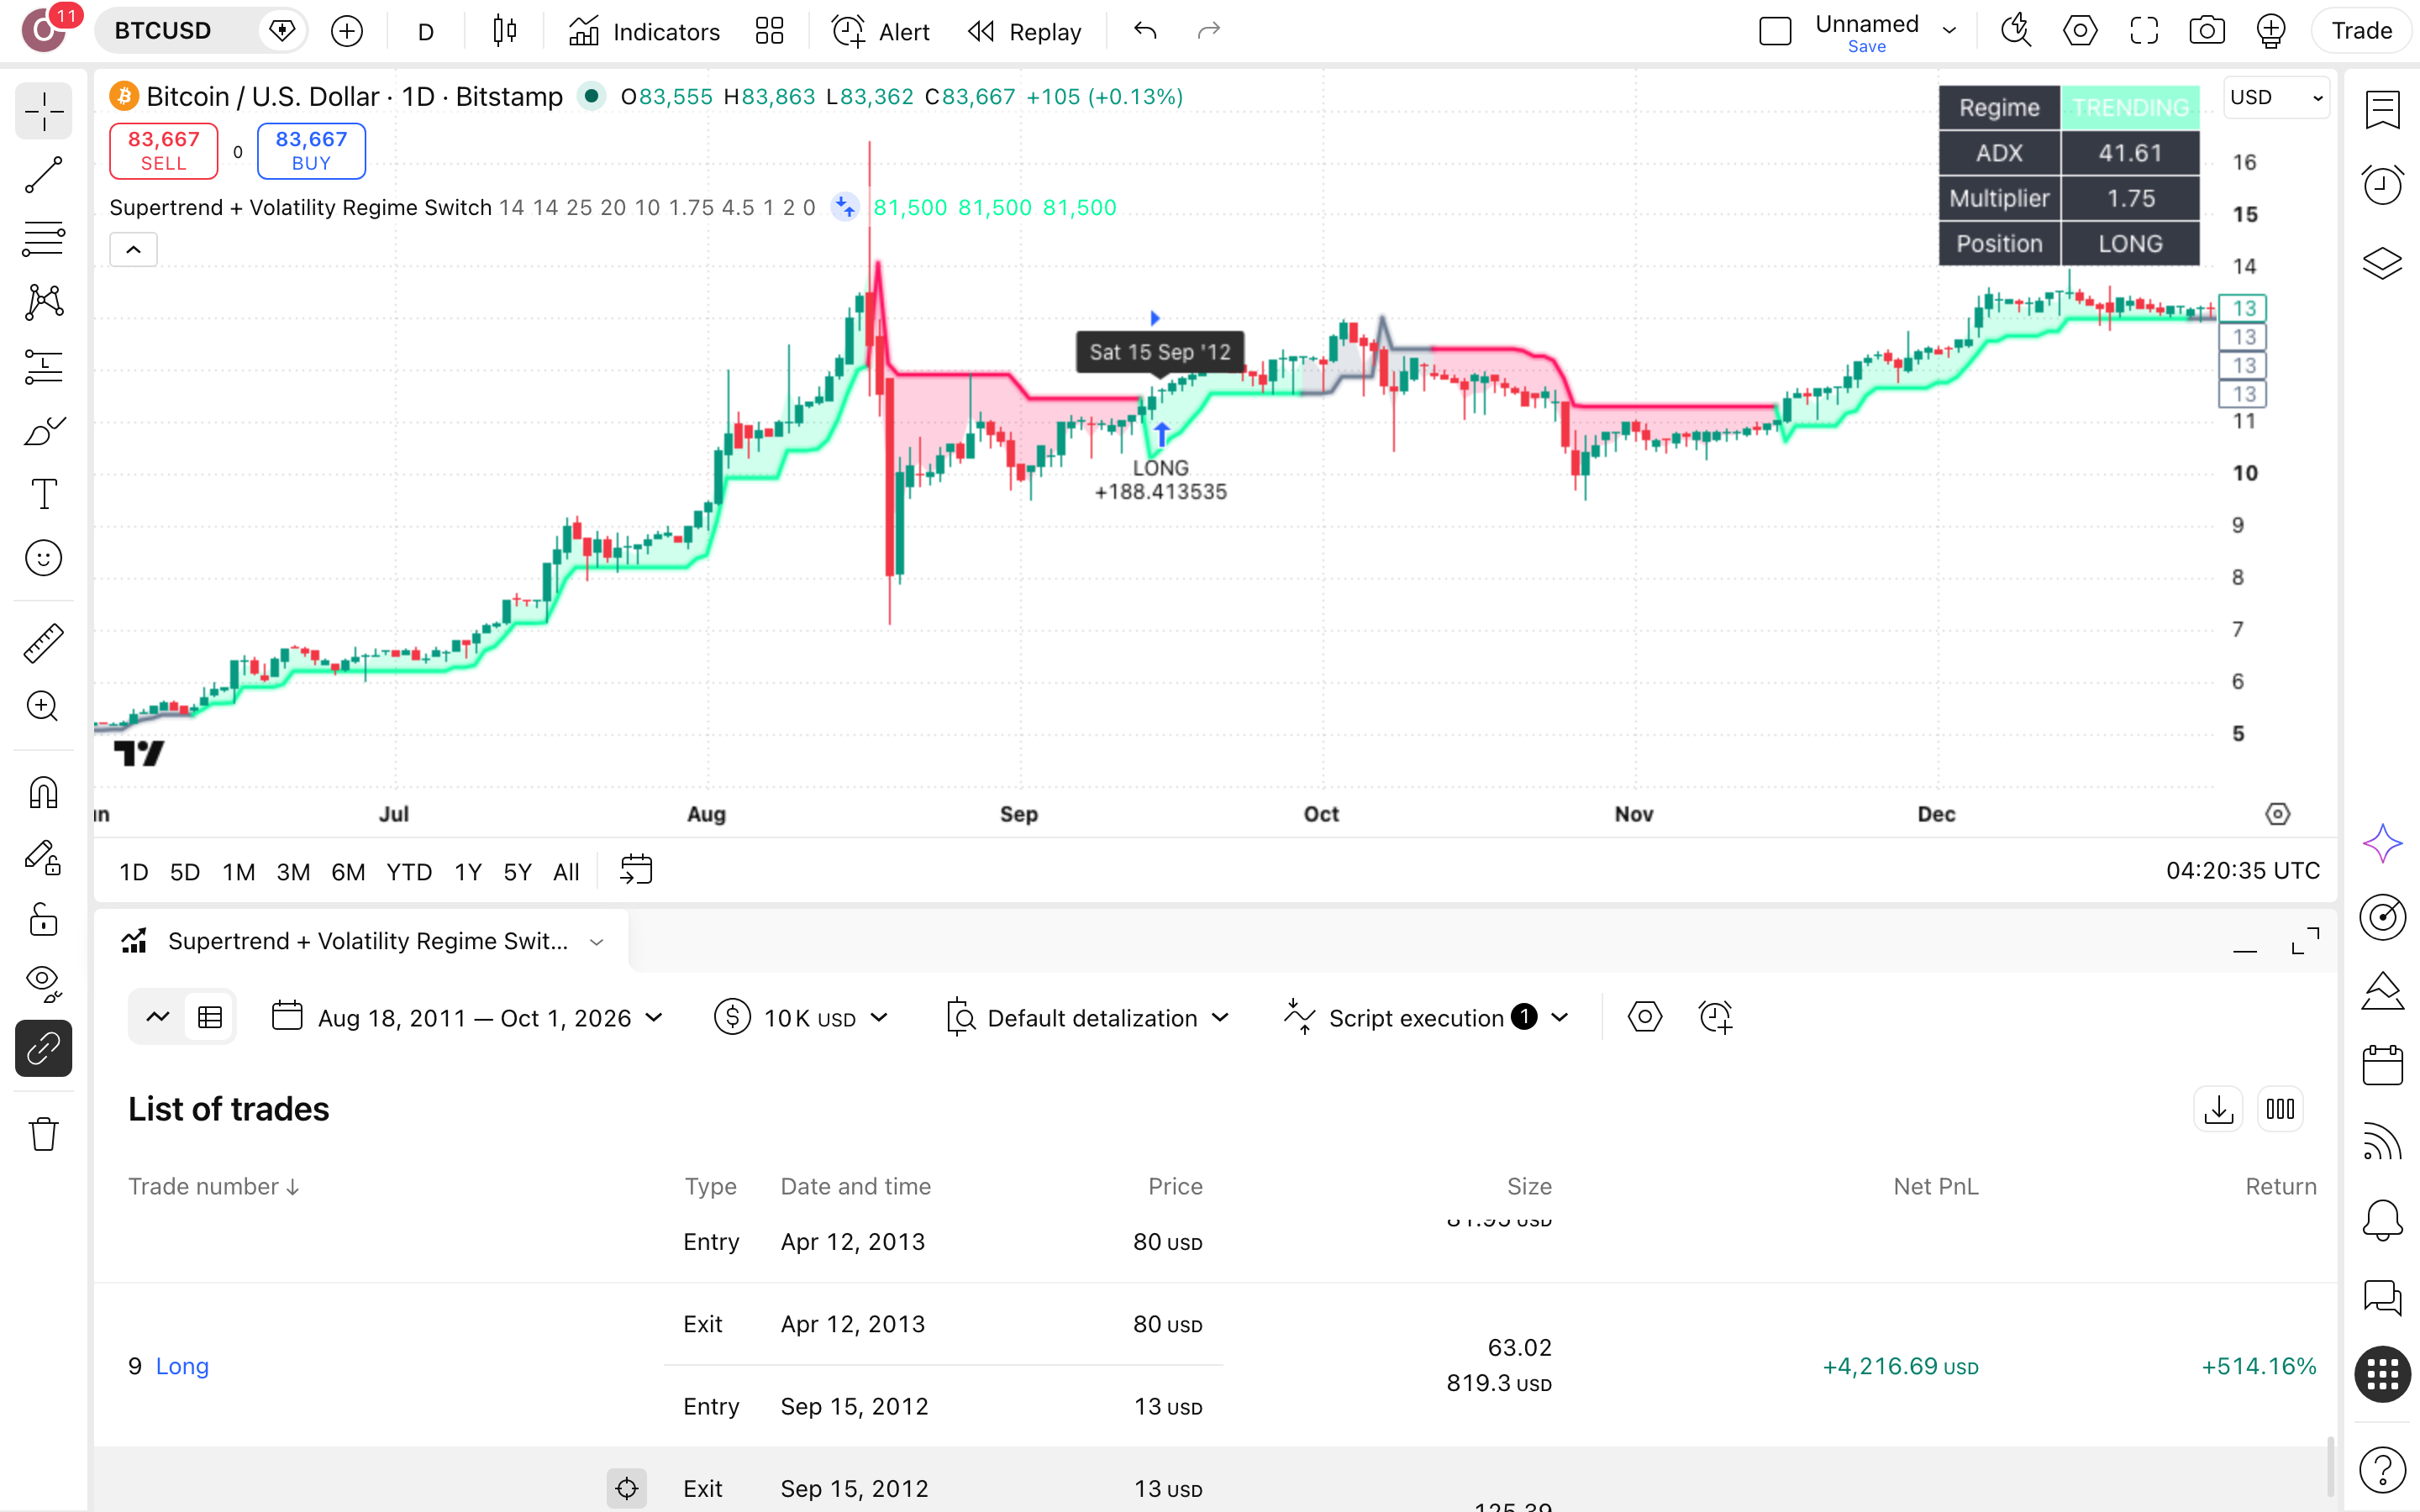The width and height of the screenshot is (2420, 1512).
Task: Switch to the overview chart view
Action: pos(157,1018)
